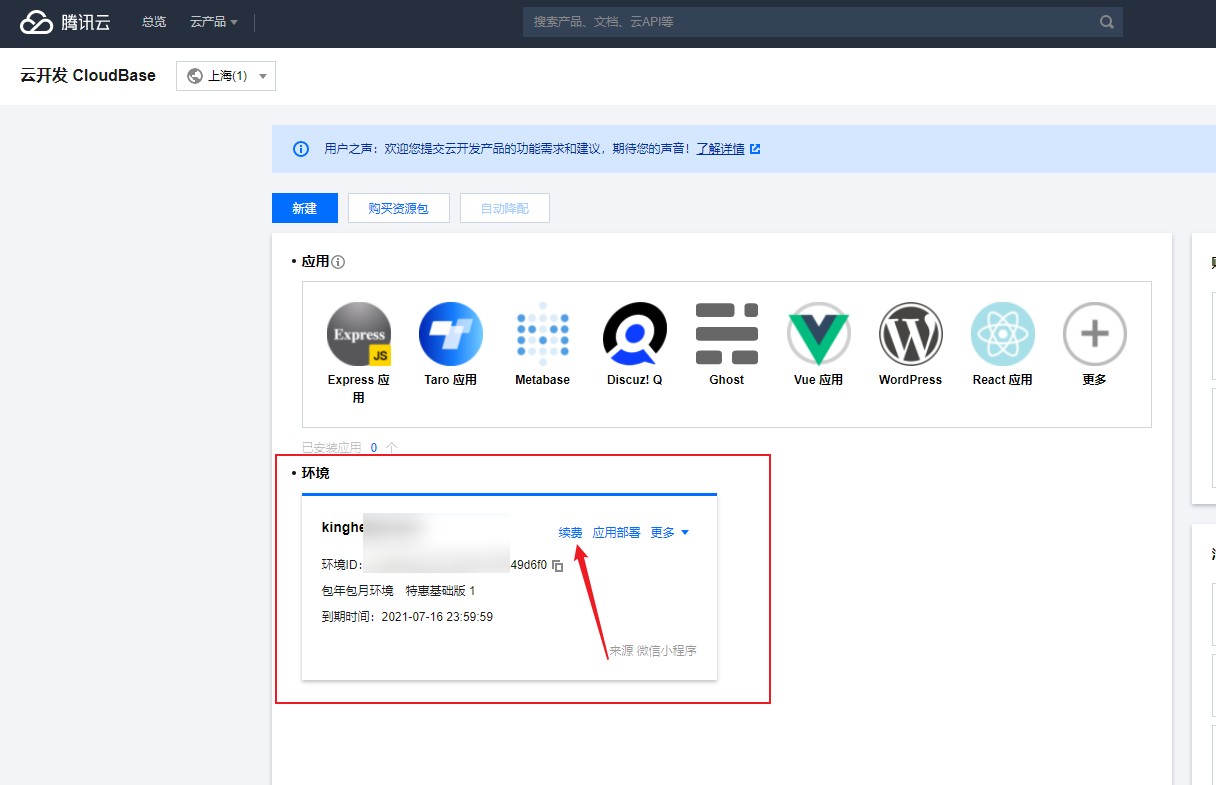This screenshot has height=785, width=1216.
Task: Click the kinghe environment name
Action: (x=342, y=528)
